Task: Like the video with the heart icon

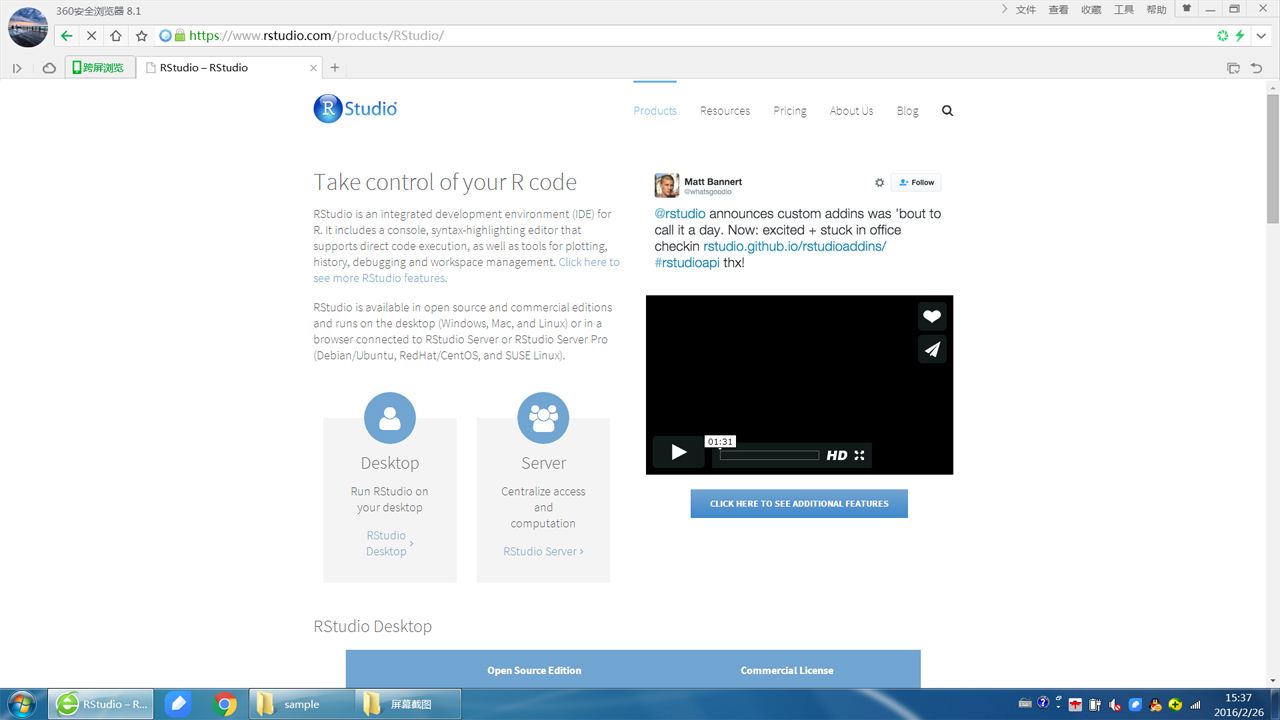Action: pos(932,316)
